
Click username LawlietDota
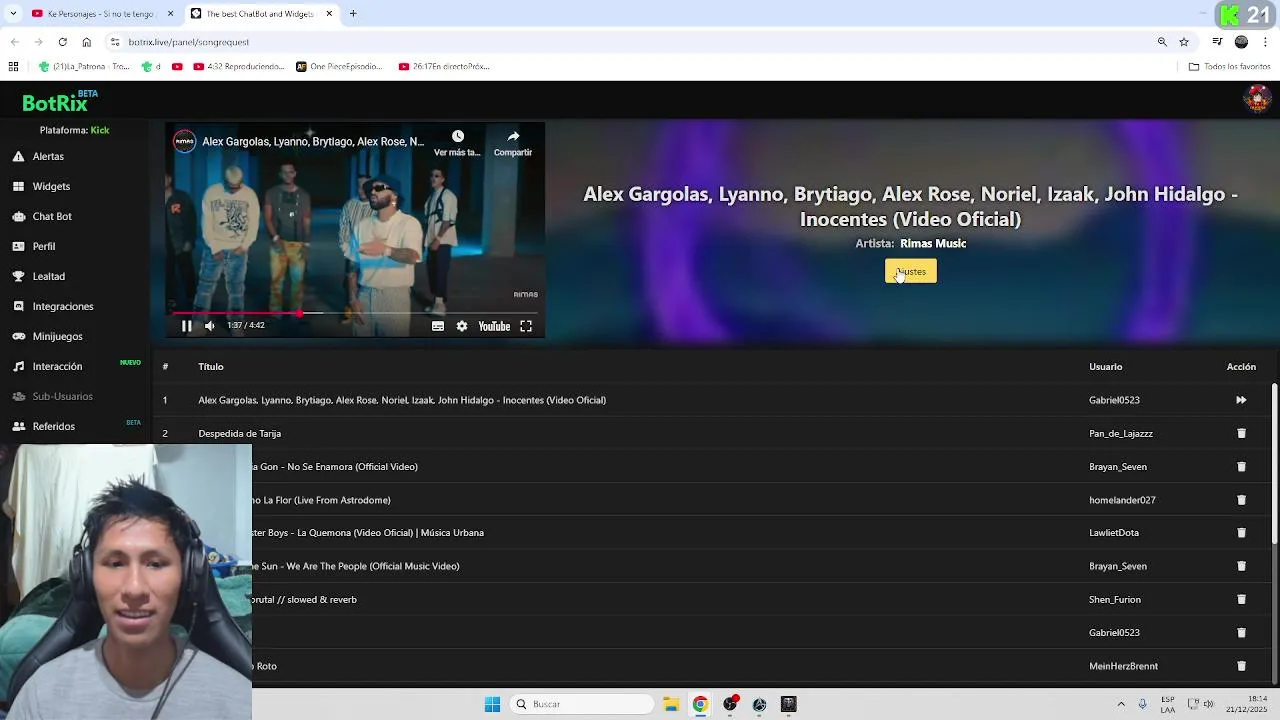tap(1114, 533)
